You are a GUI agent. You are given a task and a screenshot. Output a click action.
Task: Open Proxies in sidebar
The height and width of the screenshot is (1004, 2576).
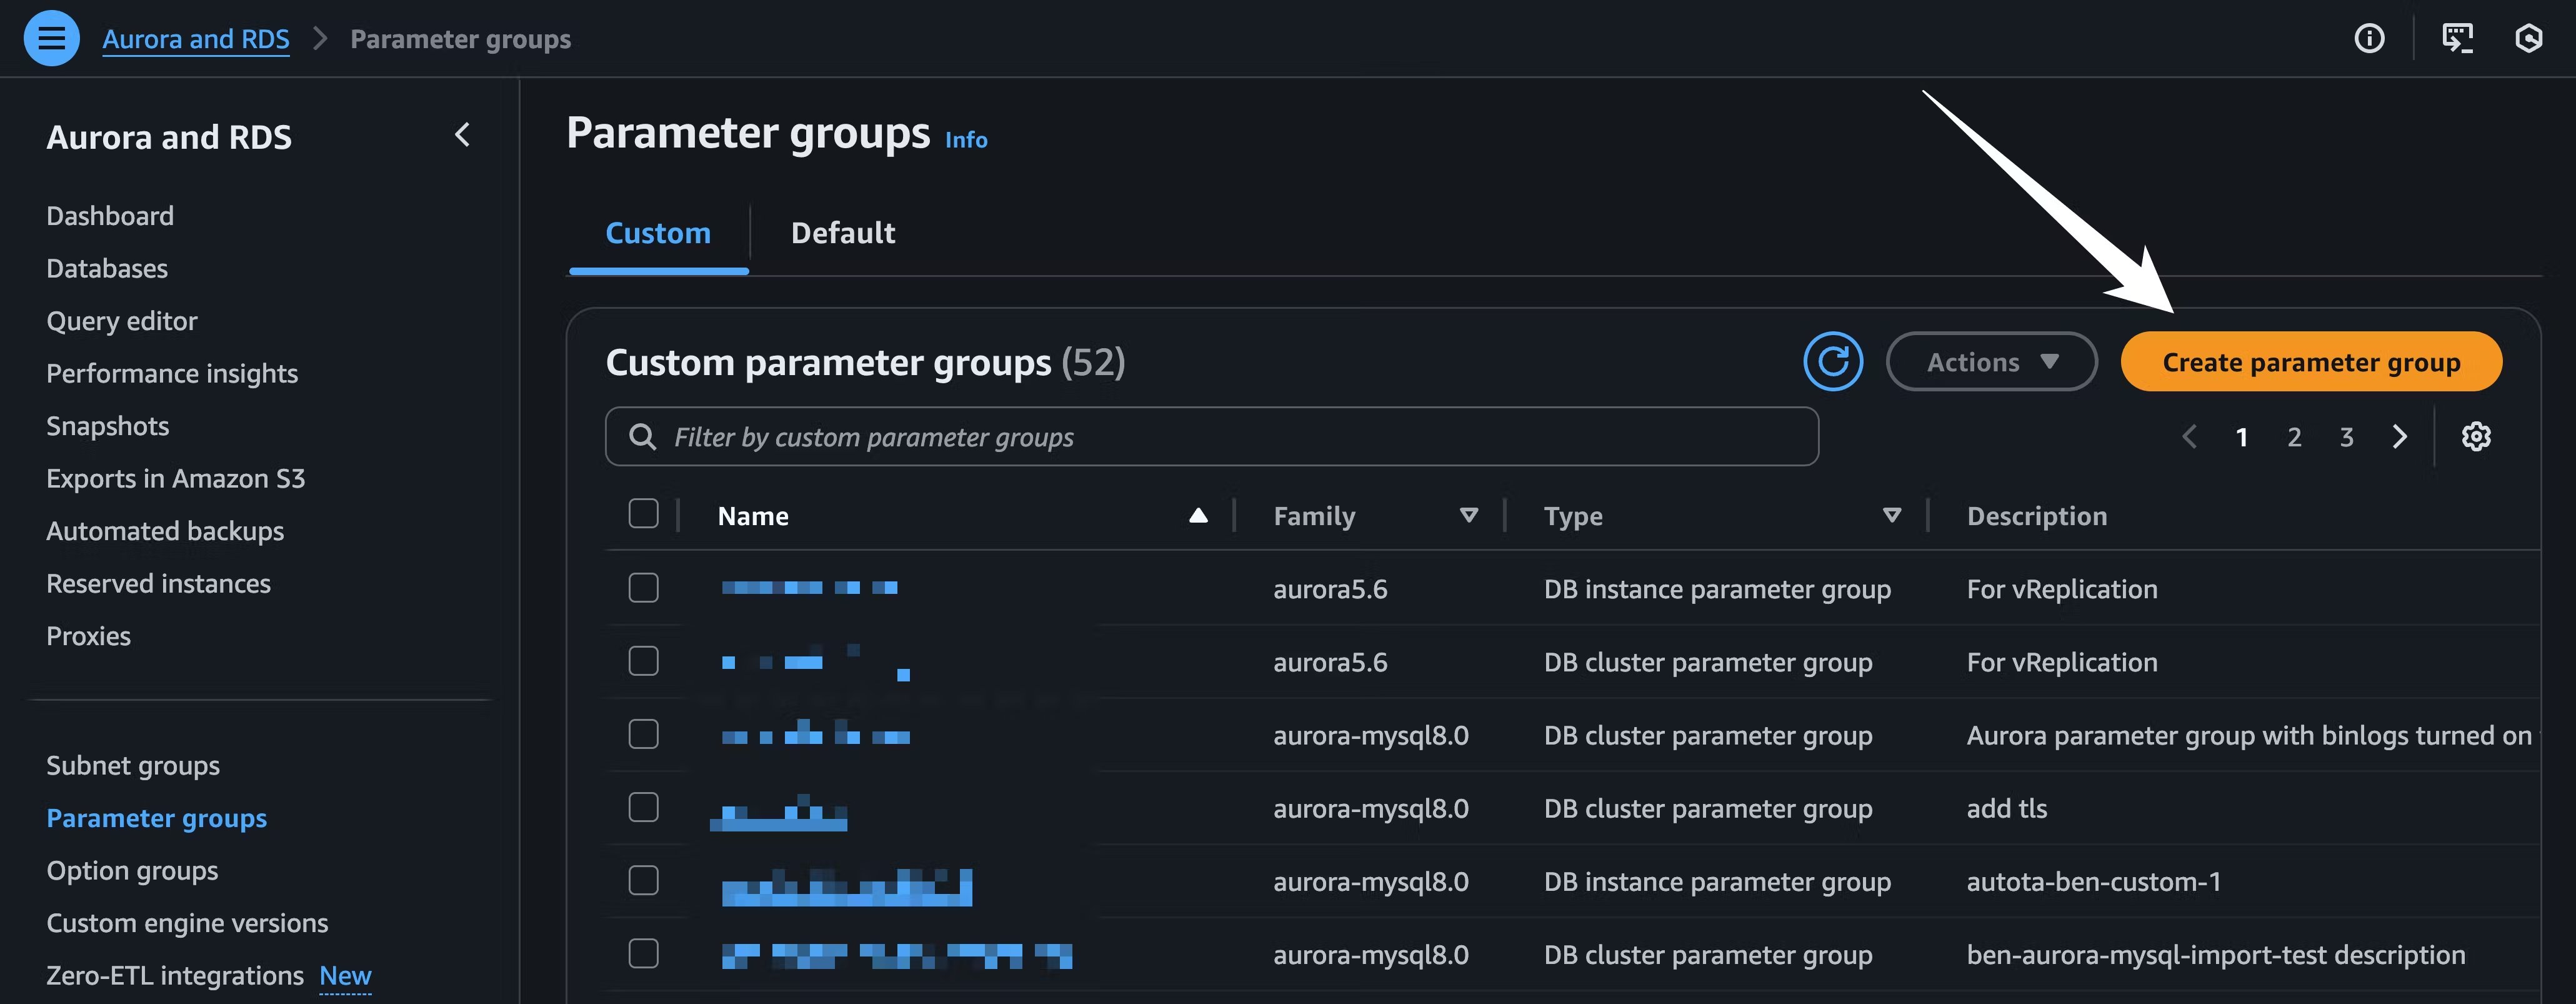coord(89,636)
